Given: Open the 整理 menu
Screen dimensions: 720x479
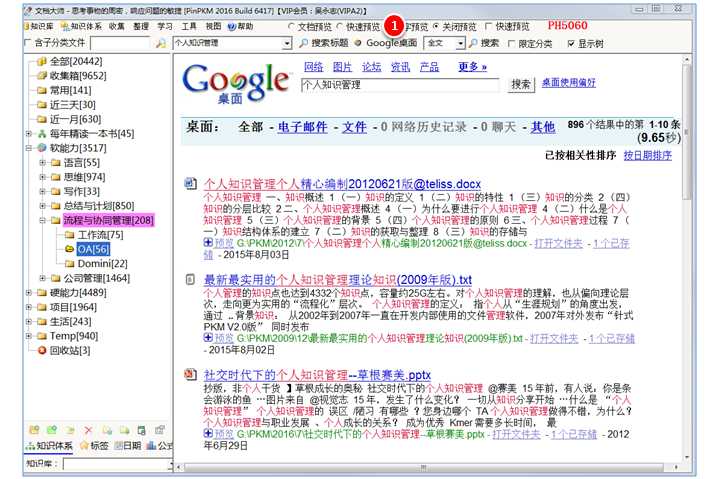Looking at the screenshot, I should [141, 27].
